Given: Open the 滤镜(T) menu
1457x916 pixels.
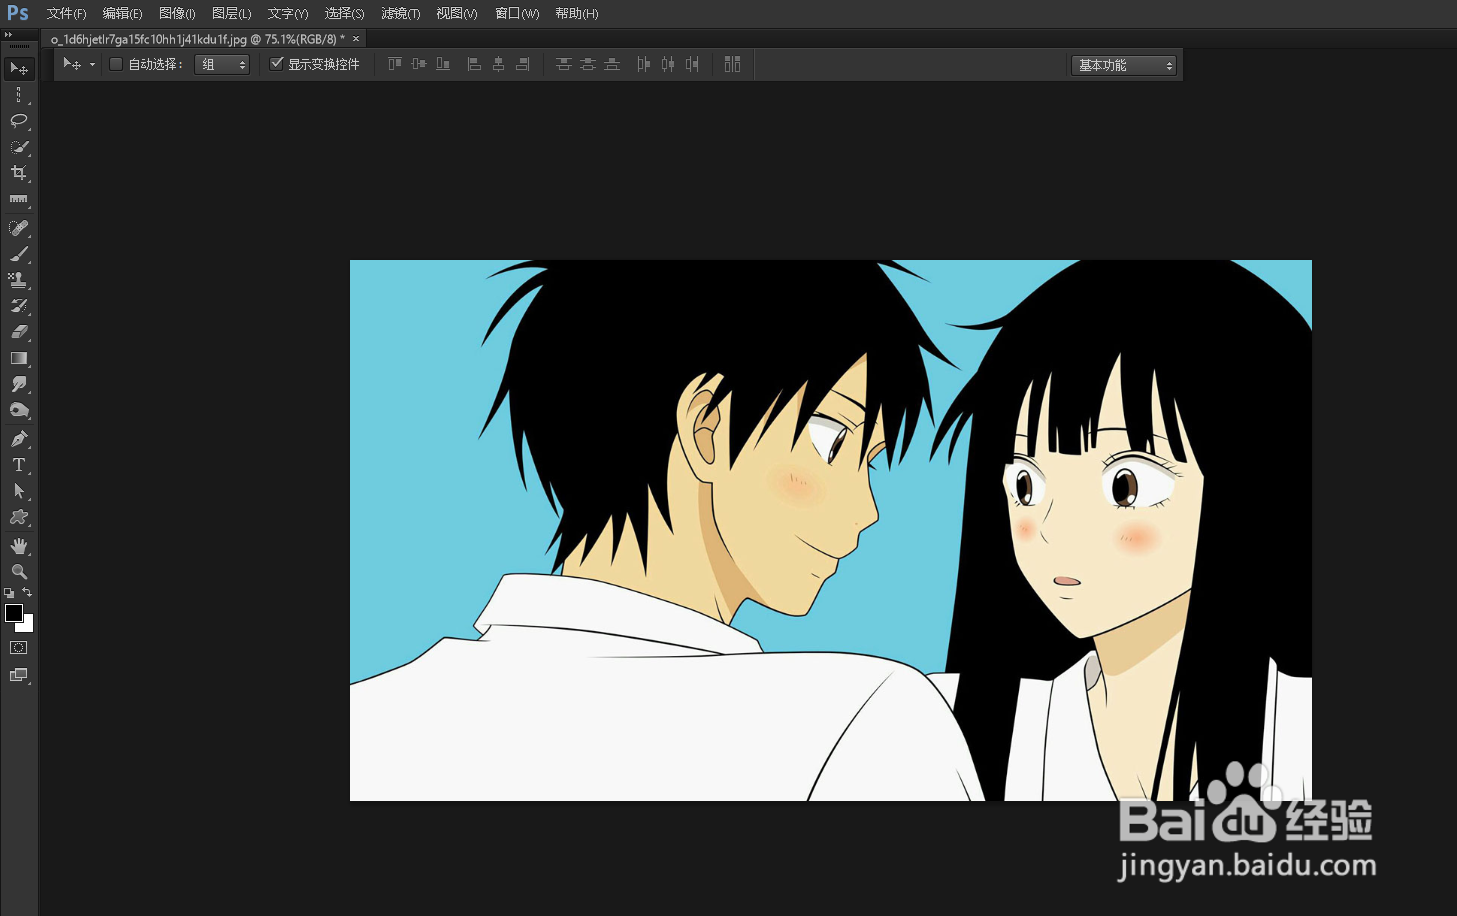Looking at the screenshot, I should 400,13.
